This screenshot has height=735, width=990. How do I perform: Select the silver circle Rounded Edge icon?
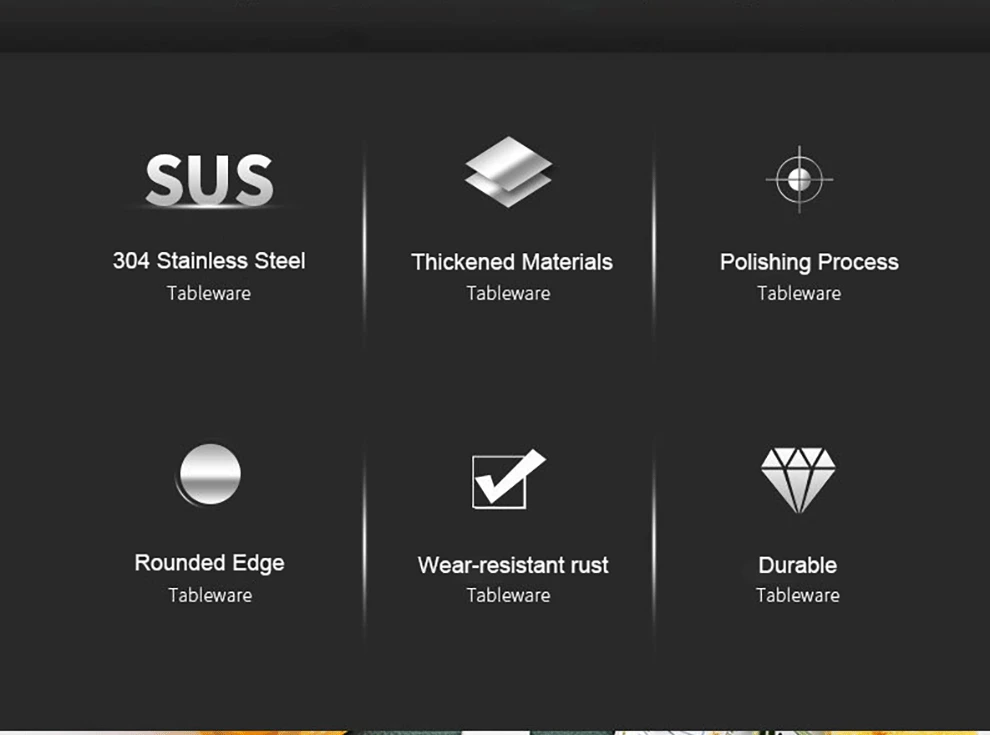(x=209, y=474)
